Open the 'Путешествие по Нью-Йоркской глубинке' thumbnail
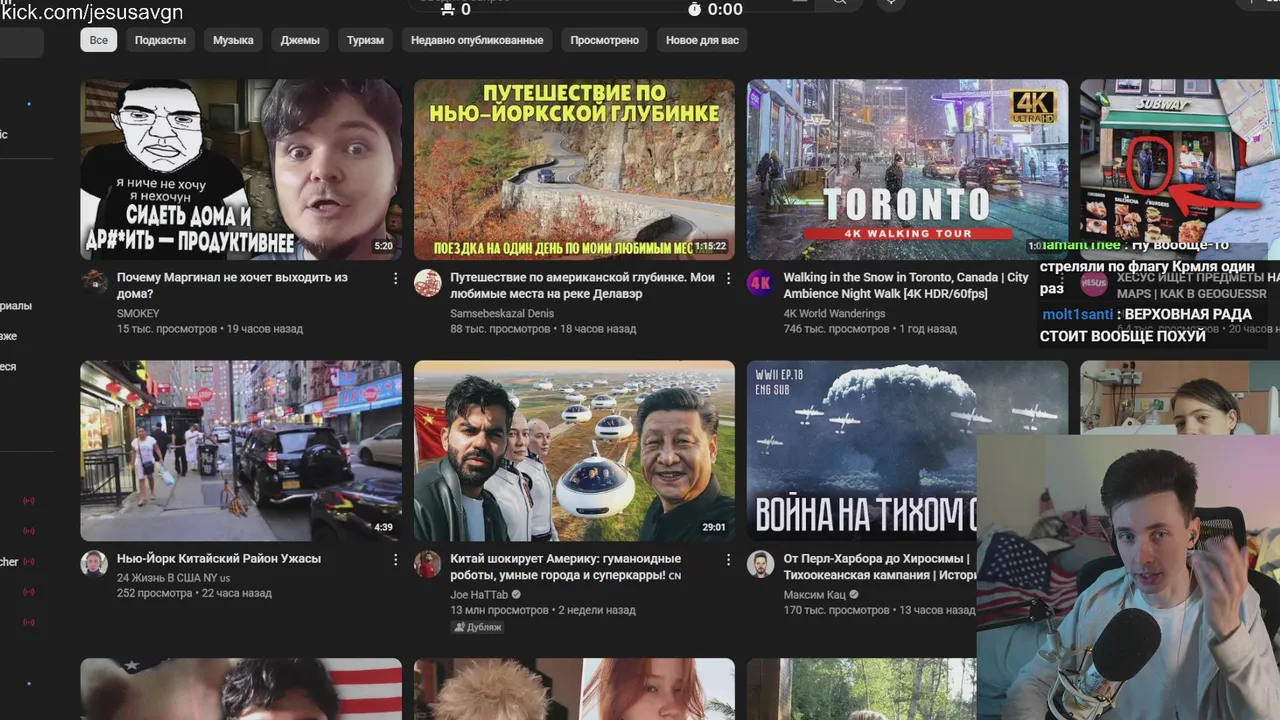This screenshot has height=720, width=1280. coord(574,170)
